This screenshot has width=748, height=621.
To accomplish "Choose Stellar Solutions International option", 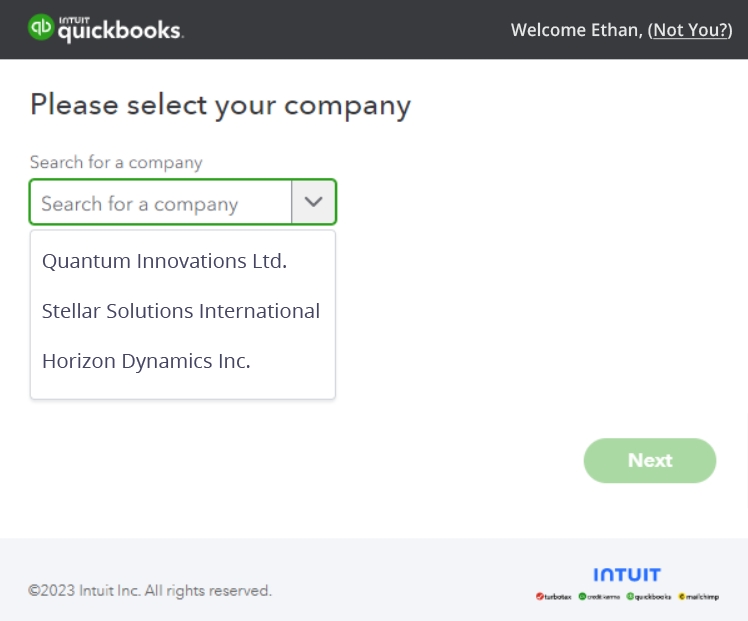I will click(x=181, y=311).
